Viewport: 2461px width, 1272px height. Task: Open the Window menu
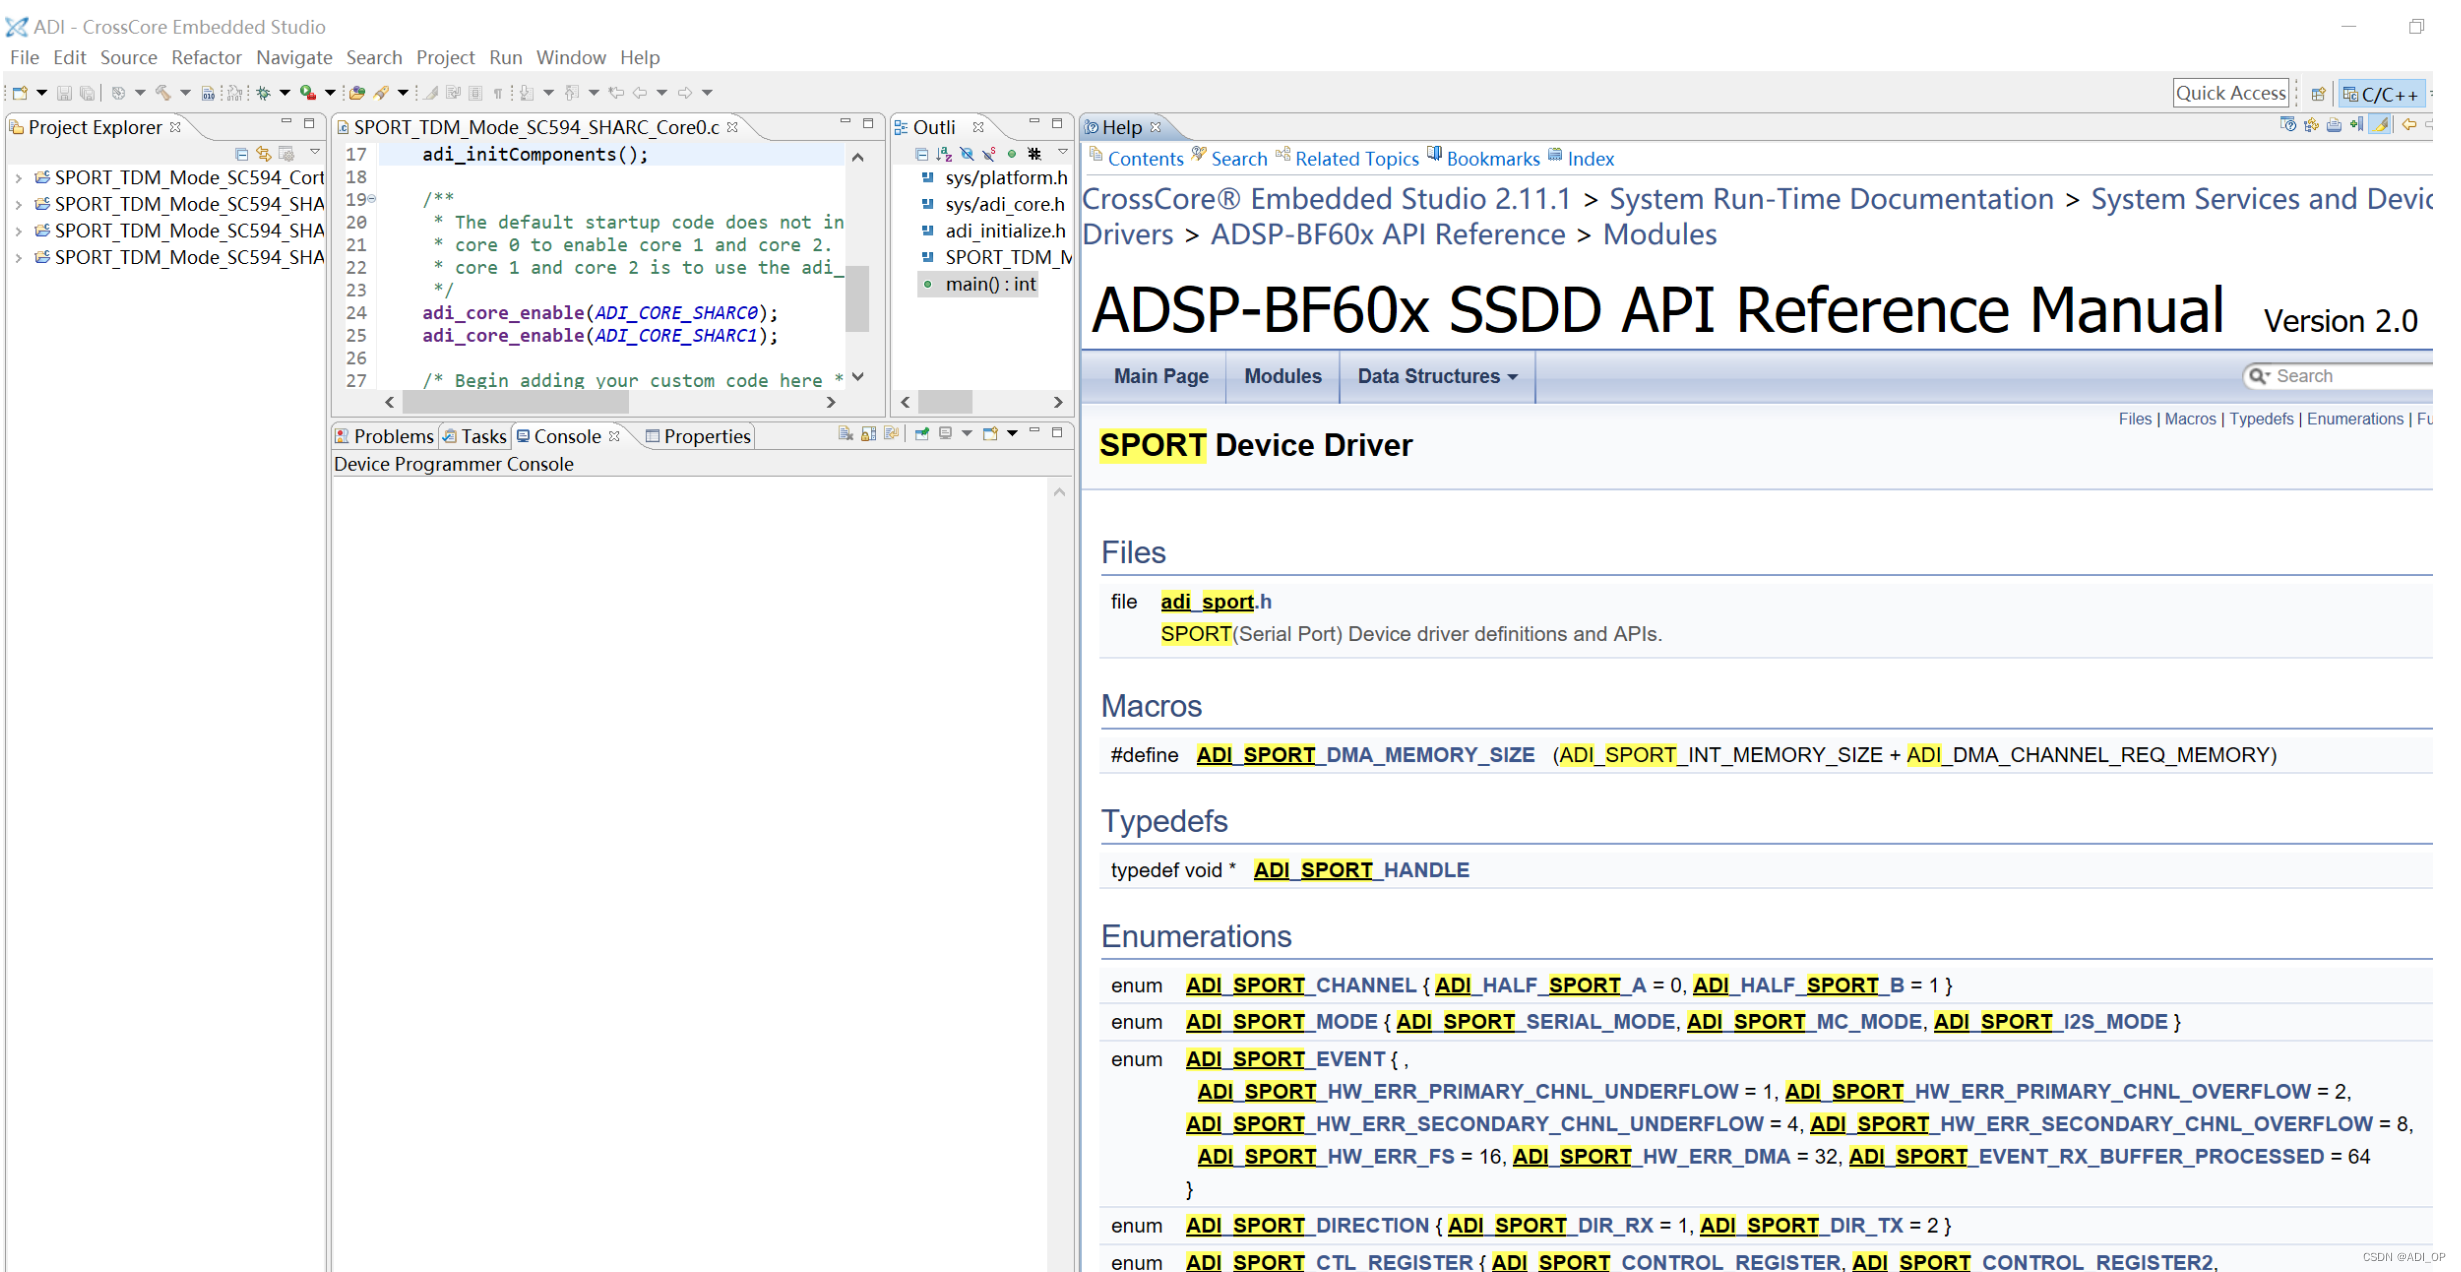click(570, 58)
